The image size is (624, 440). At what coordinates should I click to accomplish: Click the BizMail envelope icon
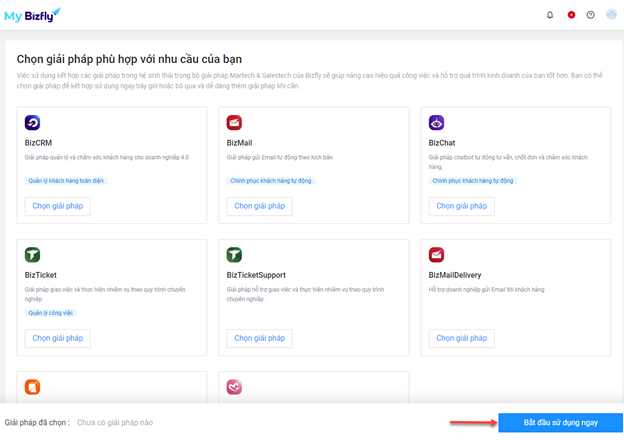tap(234, 123)
